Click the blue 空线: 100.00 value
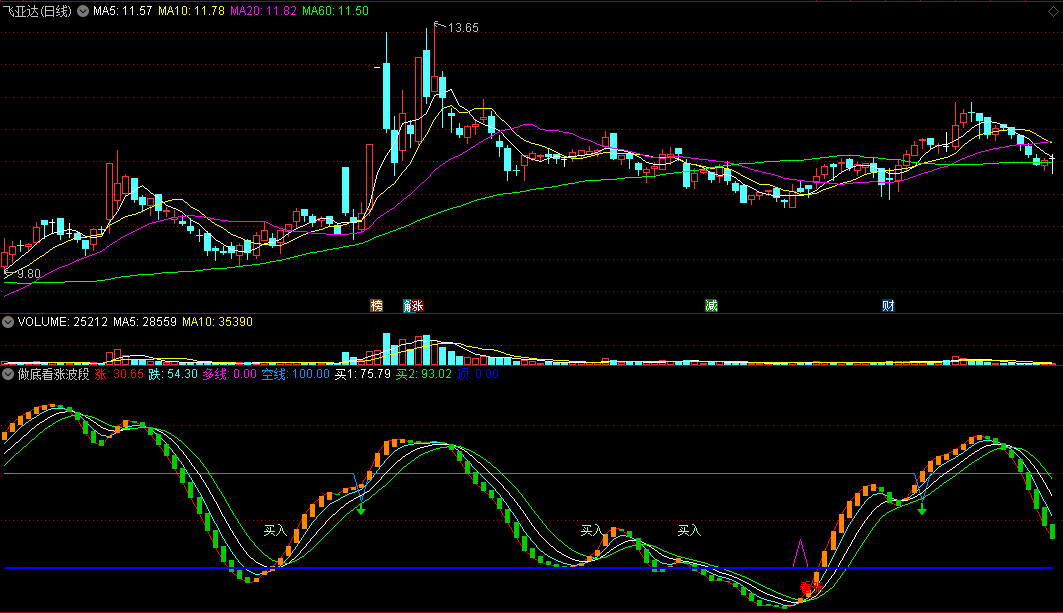The width and height of the screenshot is (1063, 613). [296, 374]
